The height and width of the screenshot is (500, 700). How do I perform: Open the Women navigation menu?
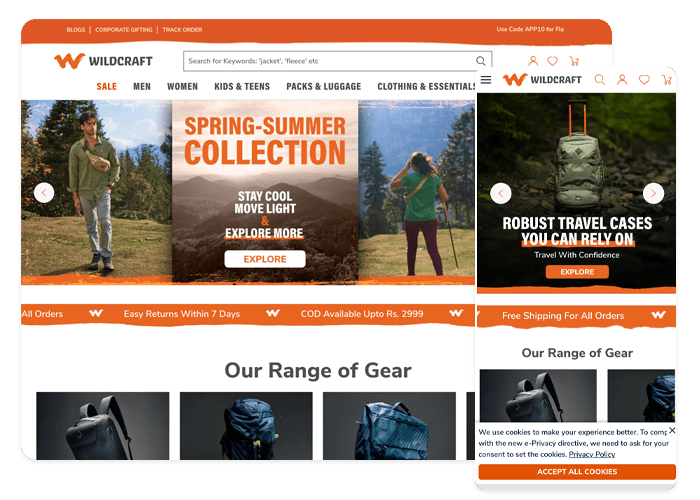pos(182,87)
